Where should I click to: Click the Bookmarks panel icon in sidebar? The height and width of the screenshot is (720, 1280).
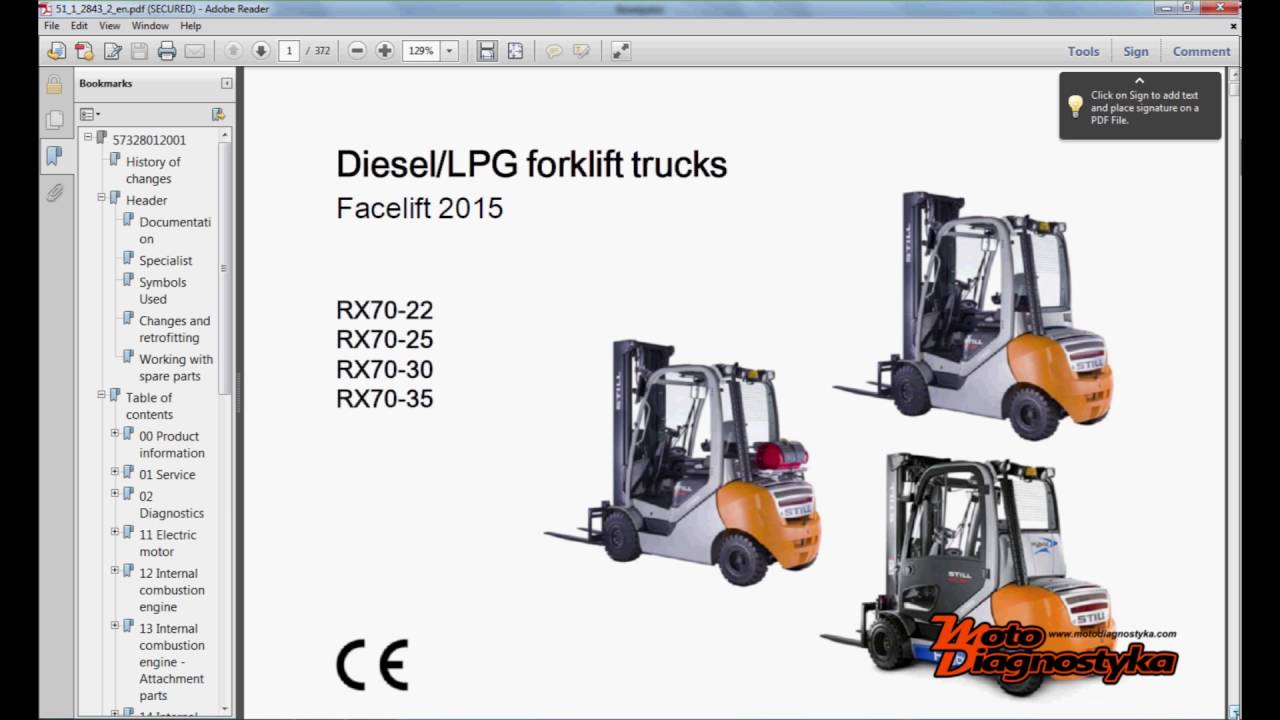tap(54, 156)
